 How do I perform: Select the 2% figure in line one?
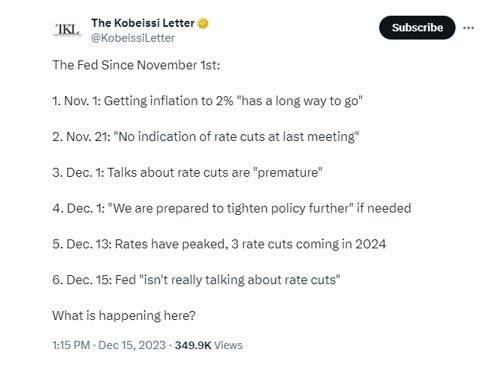[224, 101]
